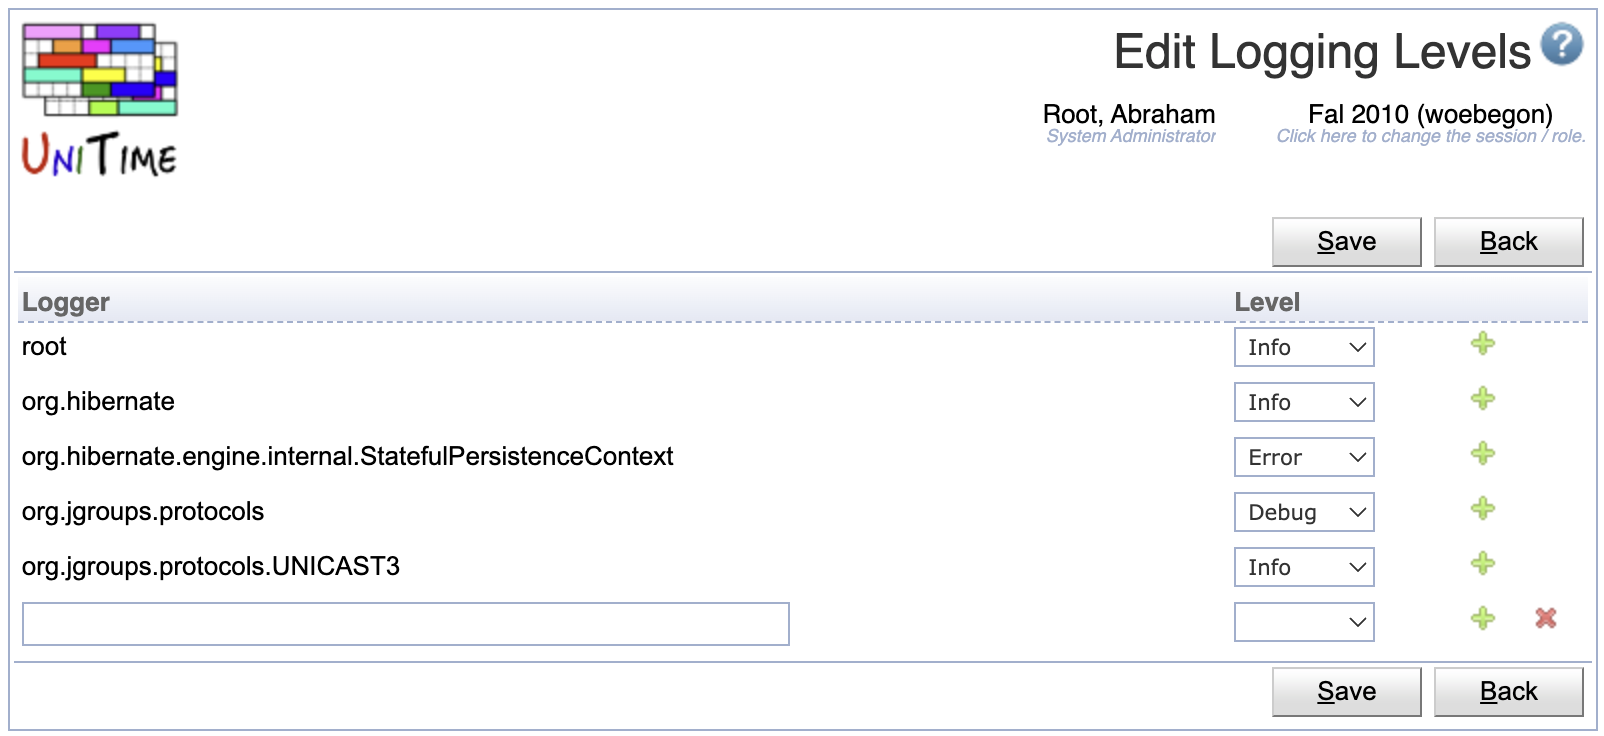Viewport: 1604px width, 736px height.
Task: Expand the Error level dropdown
Action: [x=1304, y=457]
